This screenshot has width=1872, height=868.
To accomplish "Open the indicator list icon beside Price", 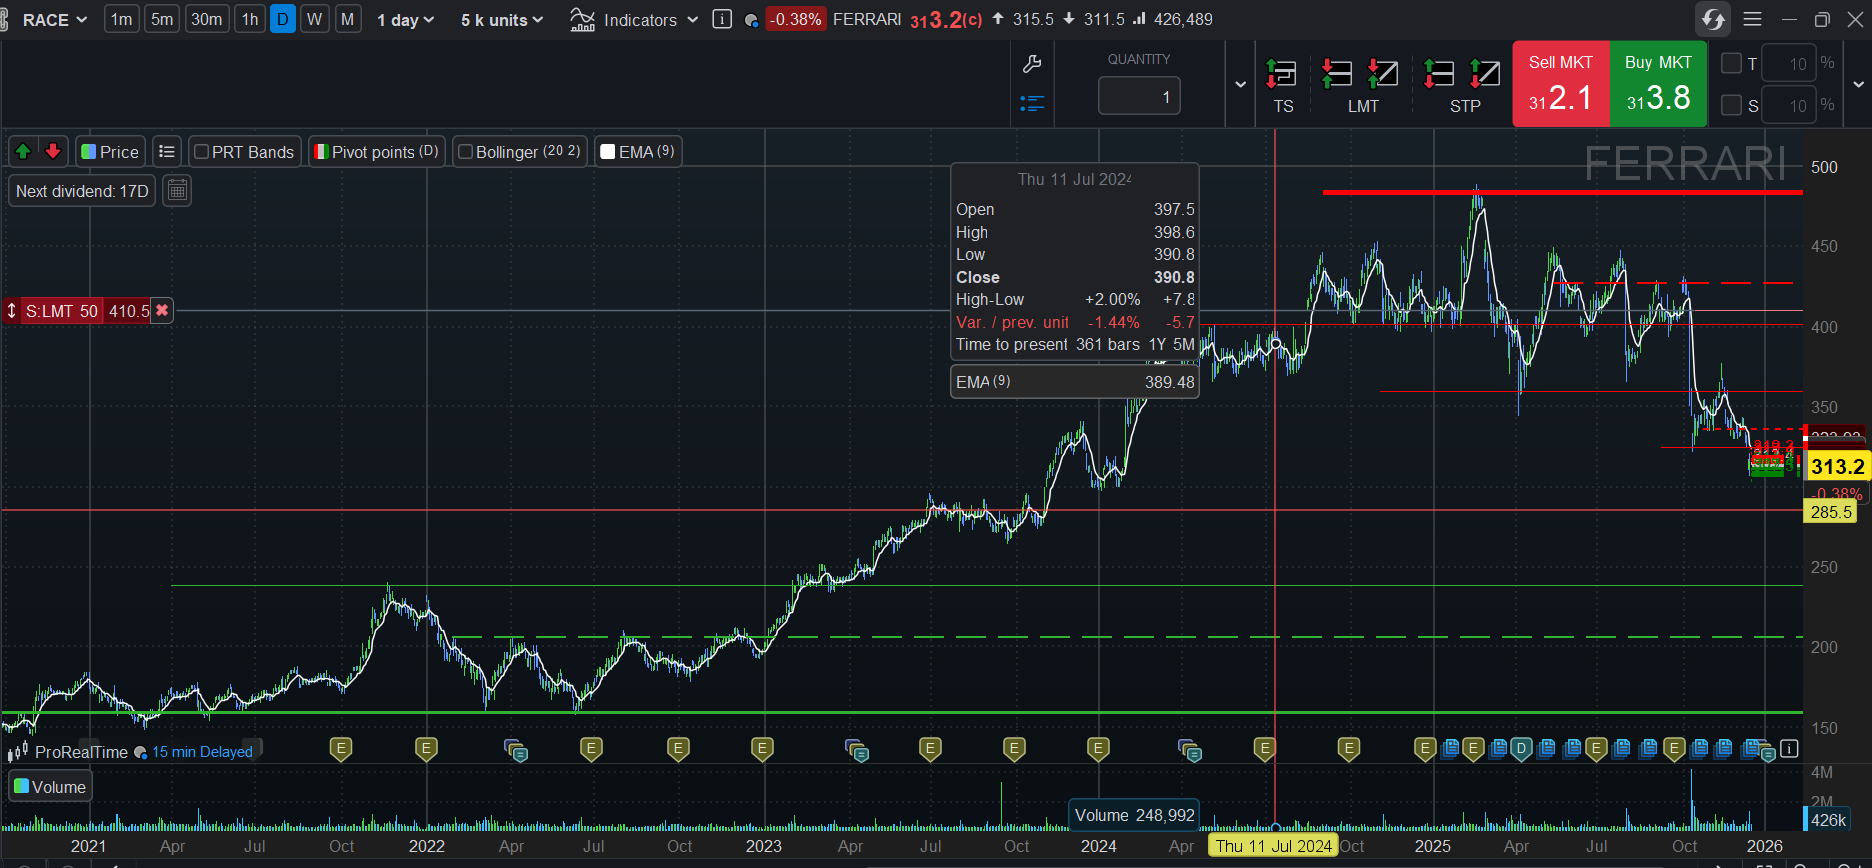I will tap(167, 152).
